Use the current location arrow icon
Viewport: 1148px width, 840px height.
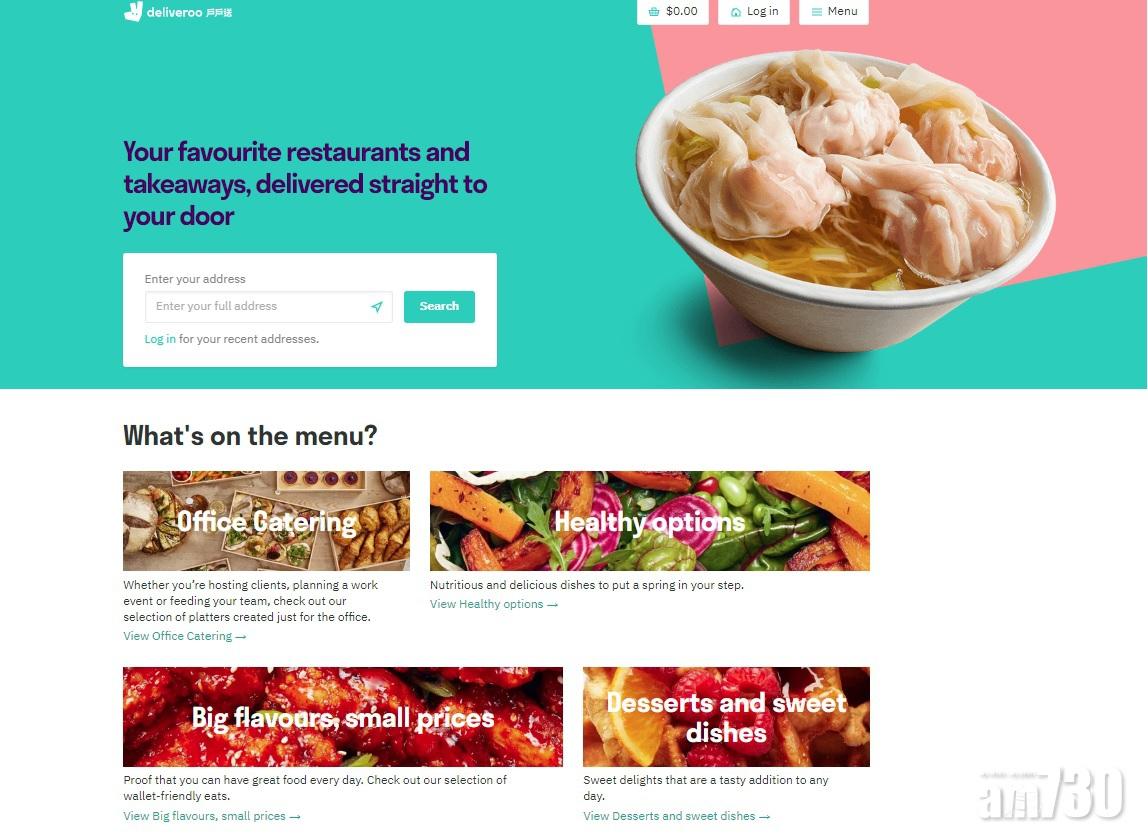click(x=376, y=307)
